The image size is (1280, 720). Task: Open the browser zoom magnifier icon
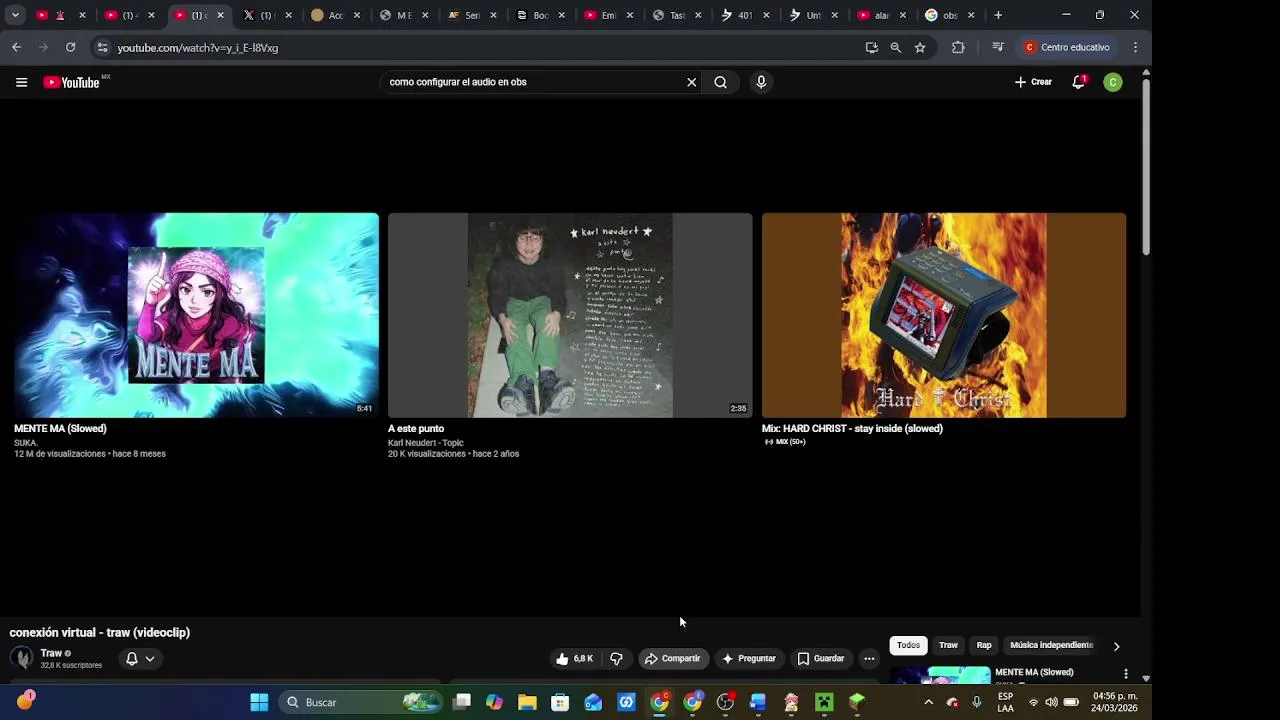tap(895, 47)
